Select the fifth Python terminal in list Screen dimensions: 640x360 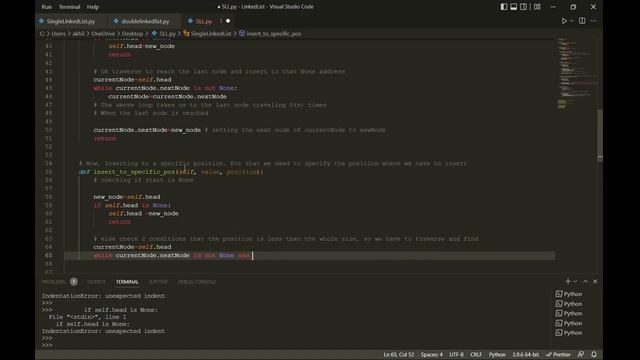point(569,333)
